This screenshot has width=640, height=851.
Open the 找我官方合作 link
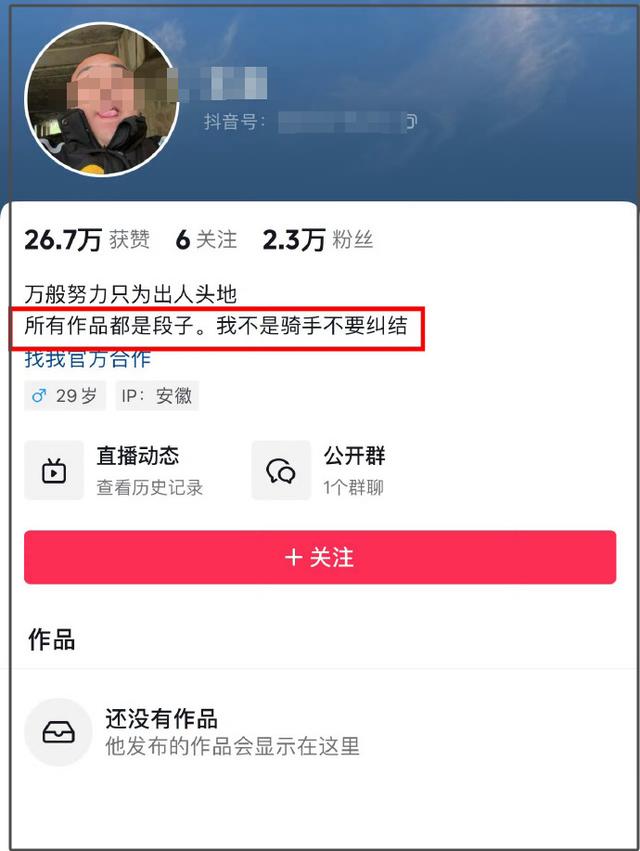[88, 359]
